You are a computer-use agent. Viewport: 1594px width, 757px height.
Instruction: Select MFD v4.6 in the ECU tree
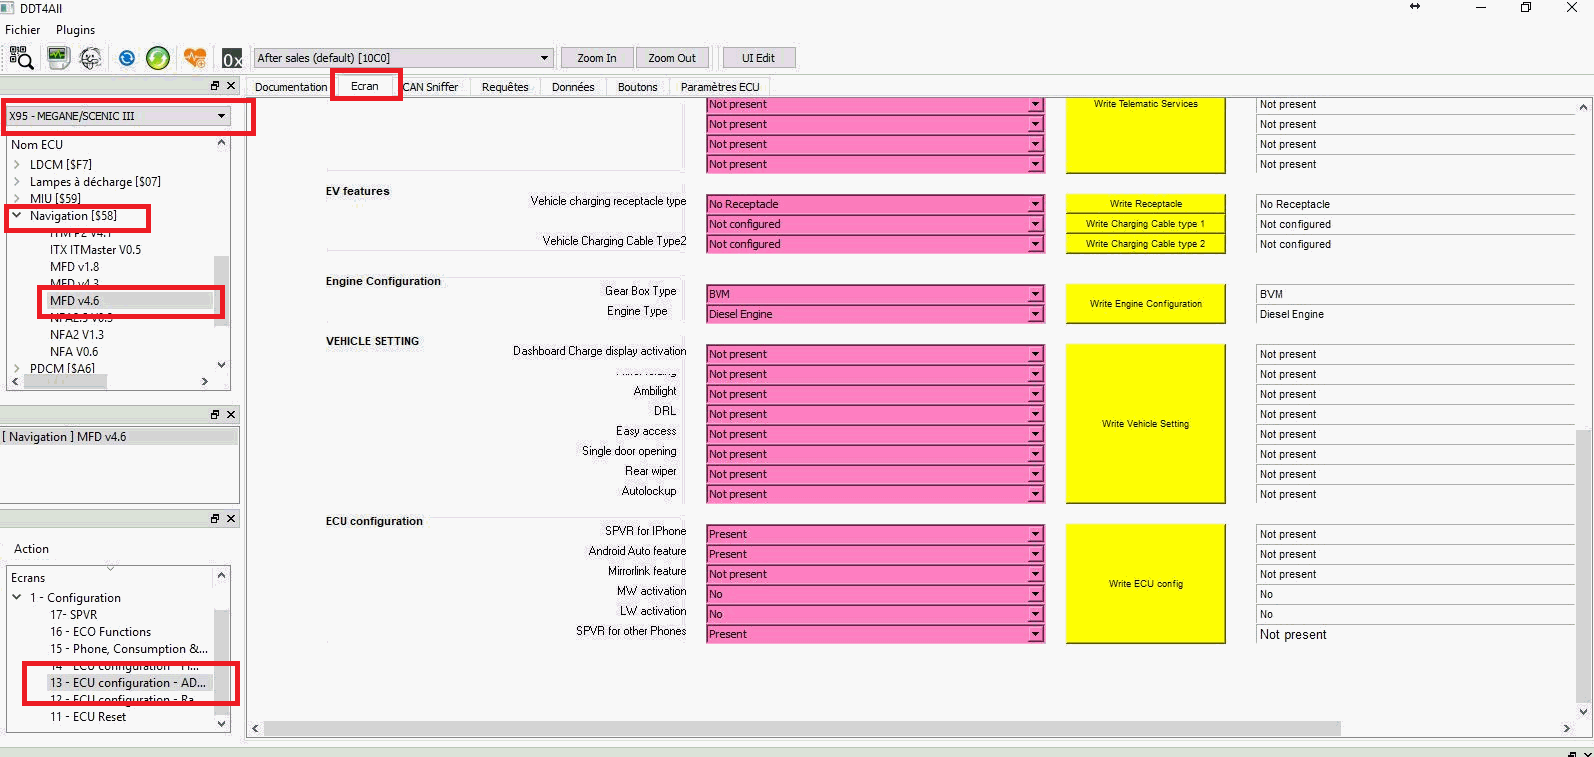coord(75,300)
